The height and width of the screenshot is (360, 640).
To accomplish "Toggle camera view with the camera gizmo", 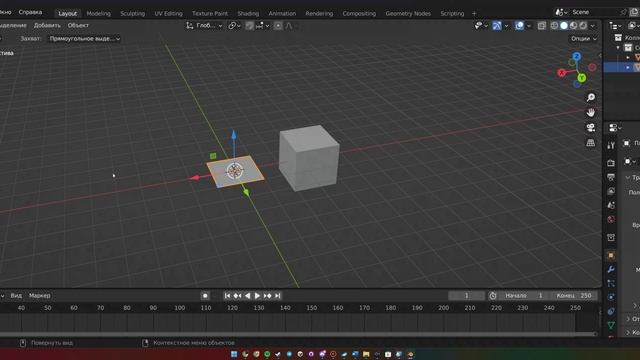I will [x=591, y=128].
